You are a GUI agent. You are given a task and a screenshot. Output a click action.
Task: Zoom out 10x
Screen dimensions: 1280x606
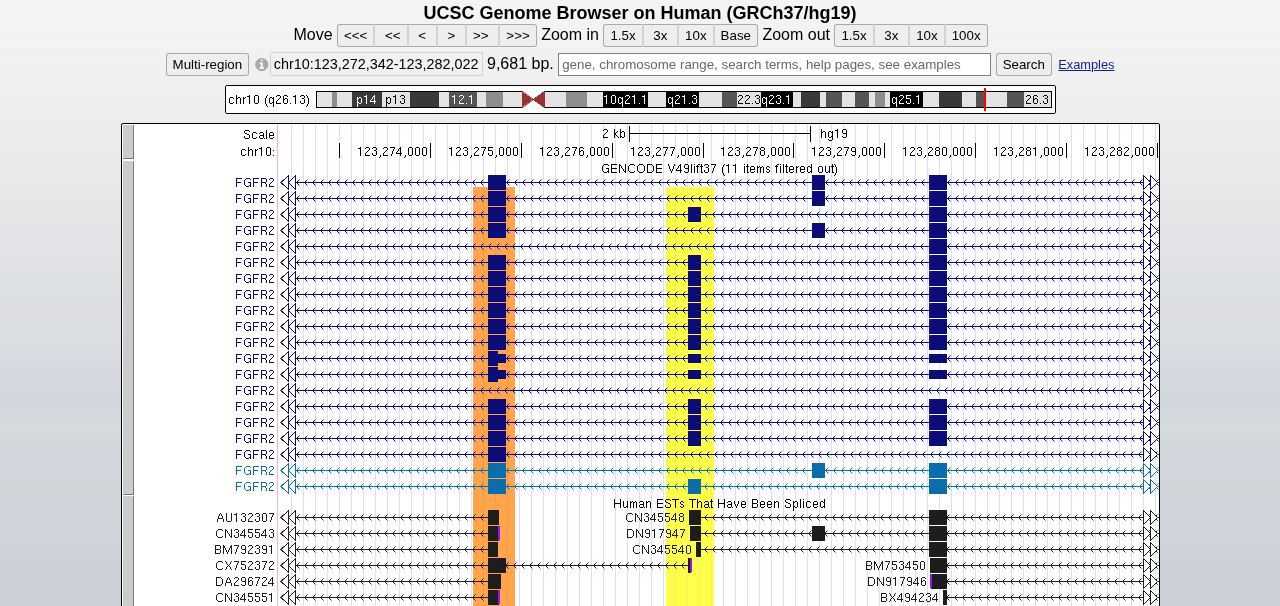927,36
